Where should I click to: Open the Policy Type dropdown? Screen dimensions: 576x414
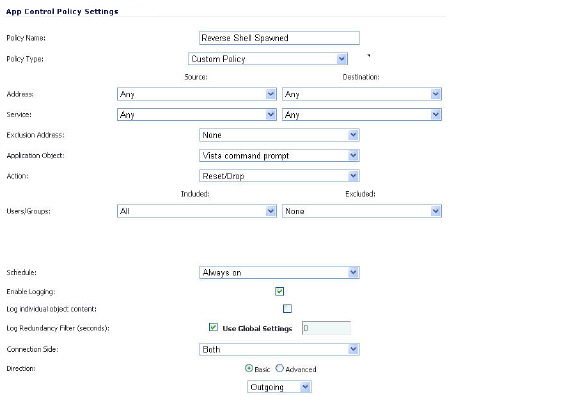tap(268, 59)
